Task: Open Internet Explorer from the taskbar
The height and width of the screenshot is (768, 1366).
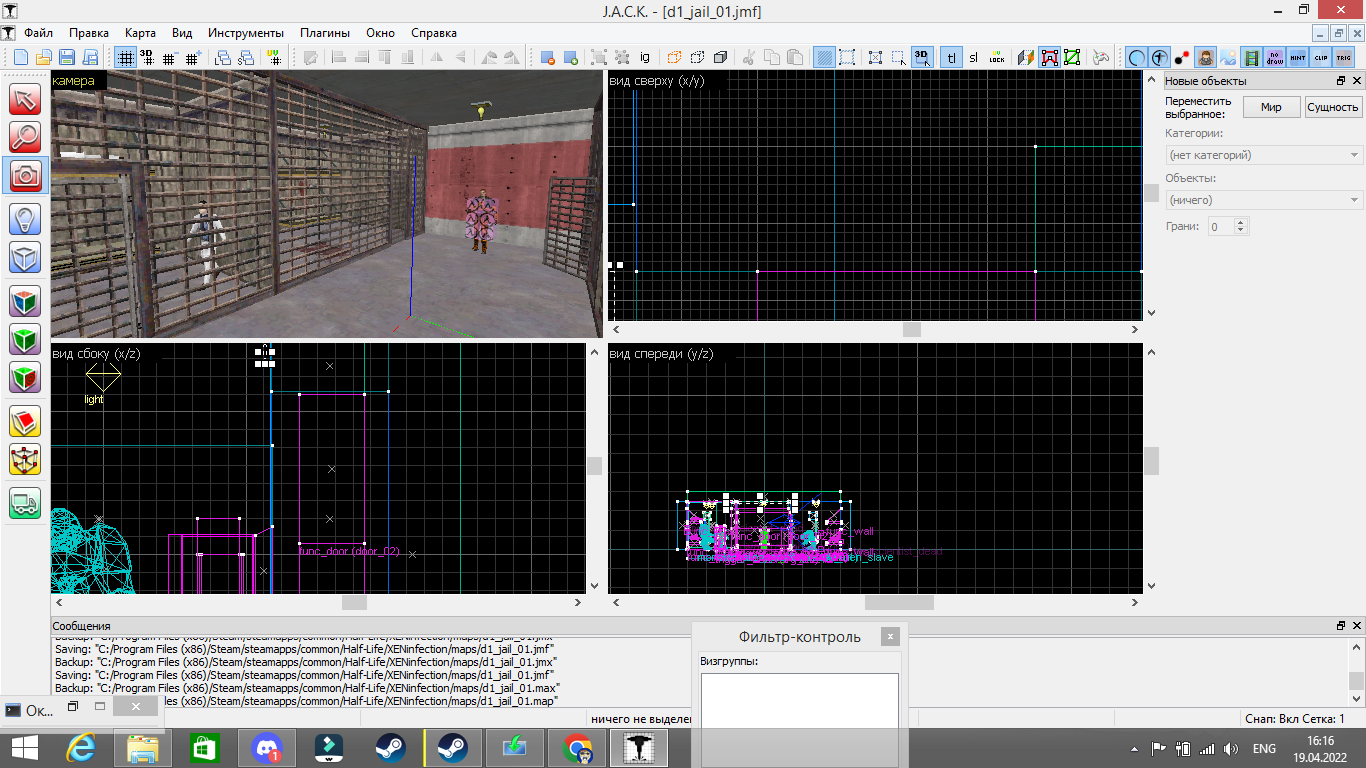Action: [x=79, y=747]
